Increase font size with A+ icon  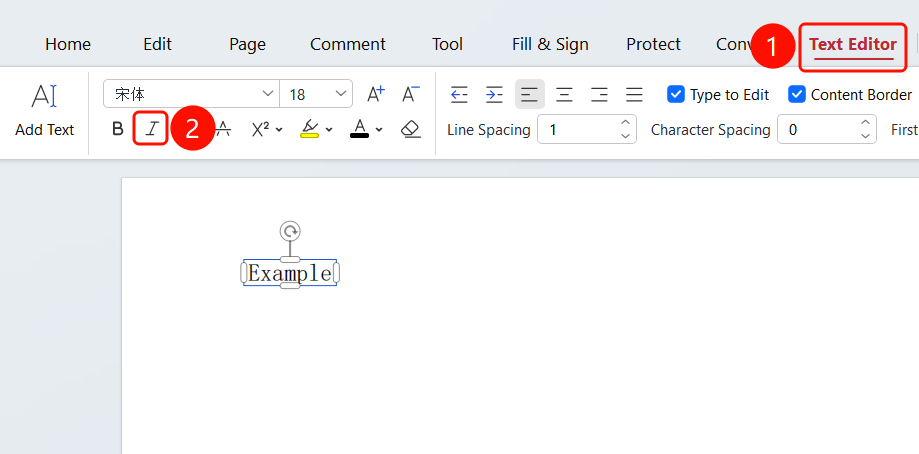click(376, 94)
